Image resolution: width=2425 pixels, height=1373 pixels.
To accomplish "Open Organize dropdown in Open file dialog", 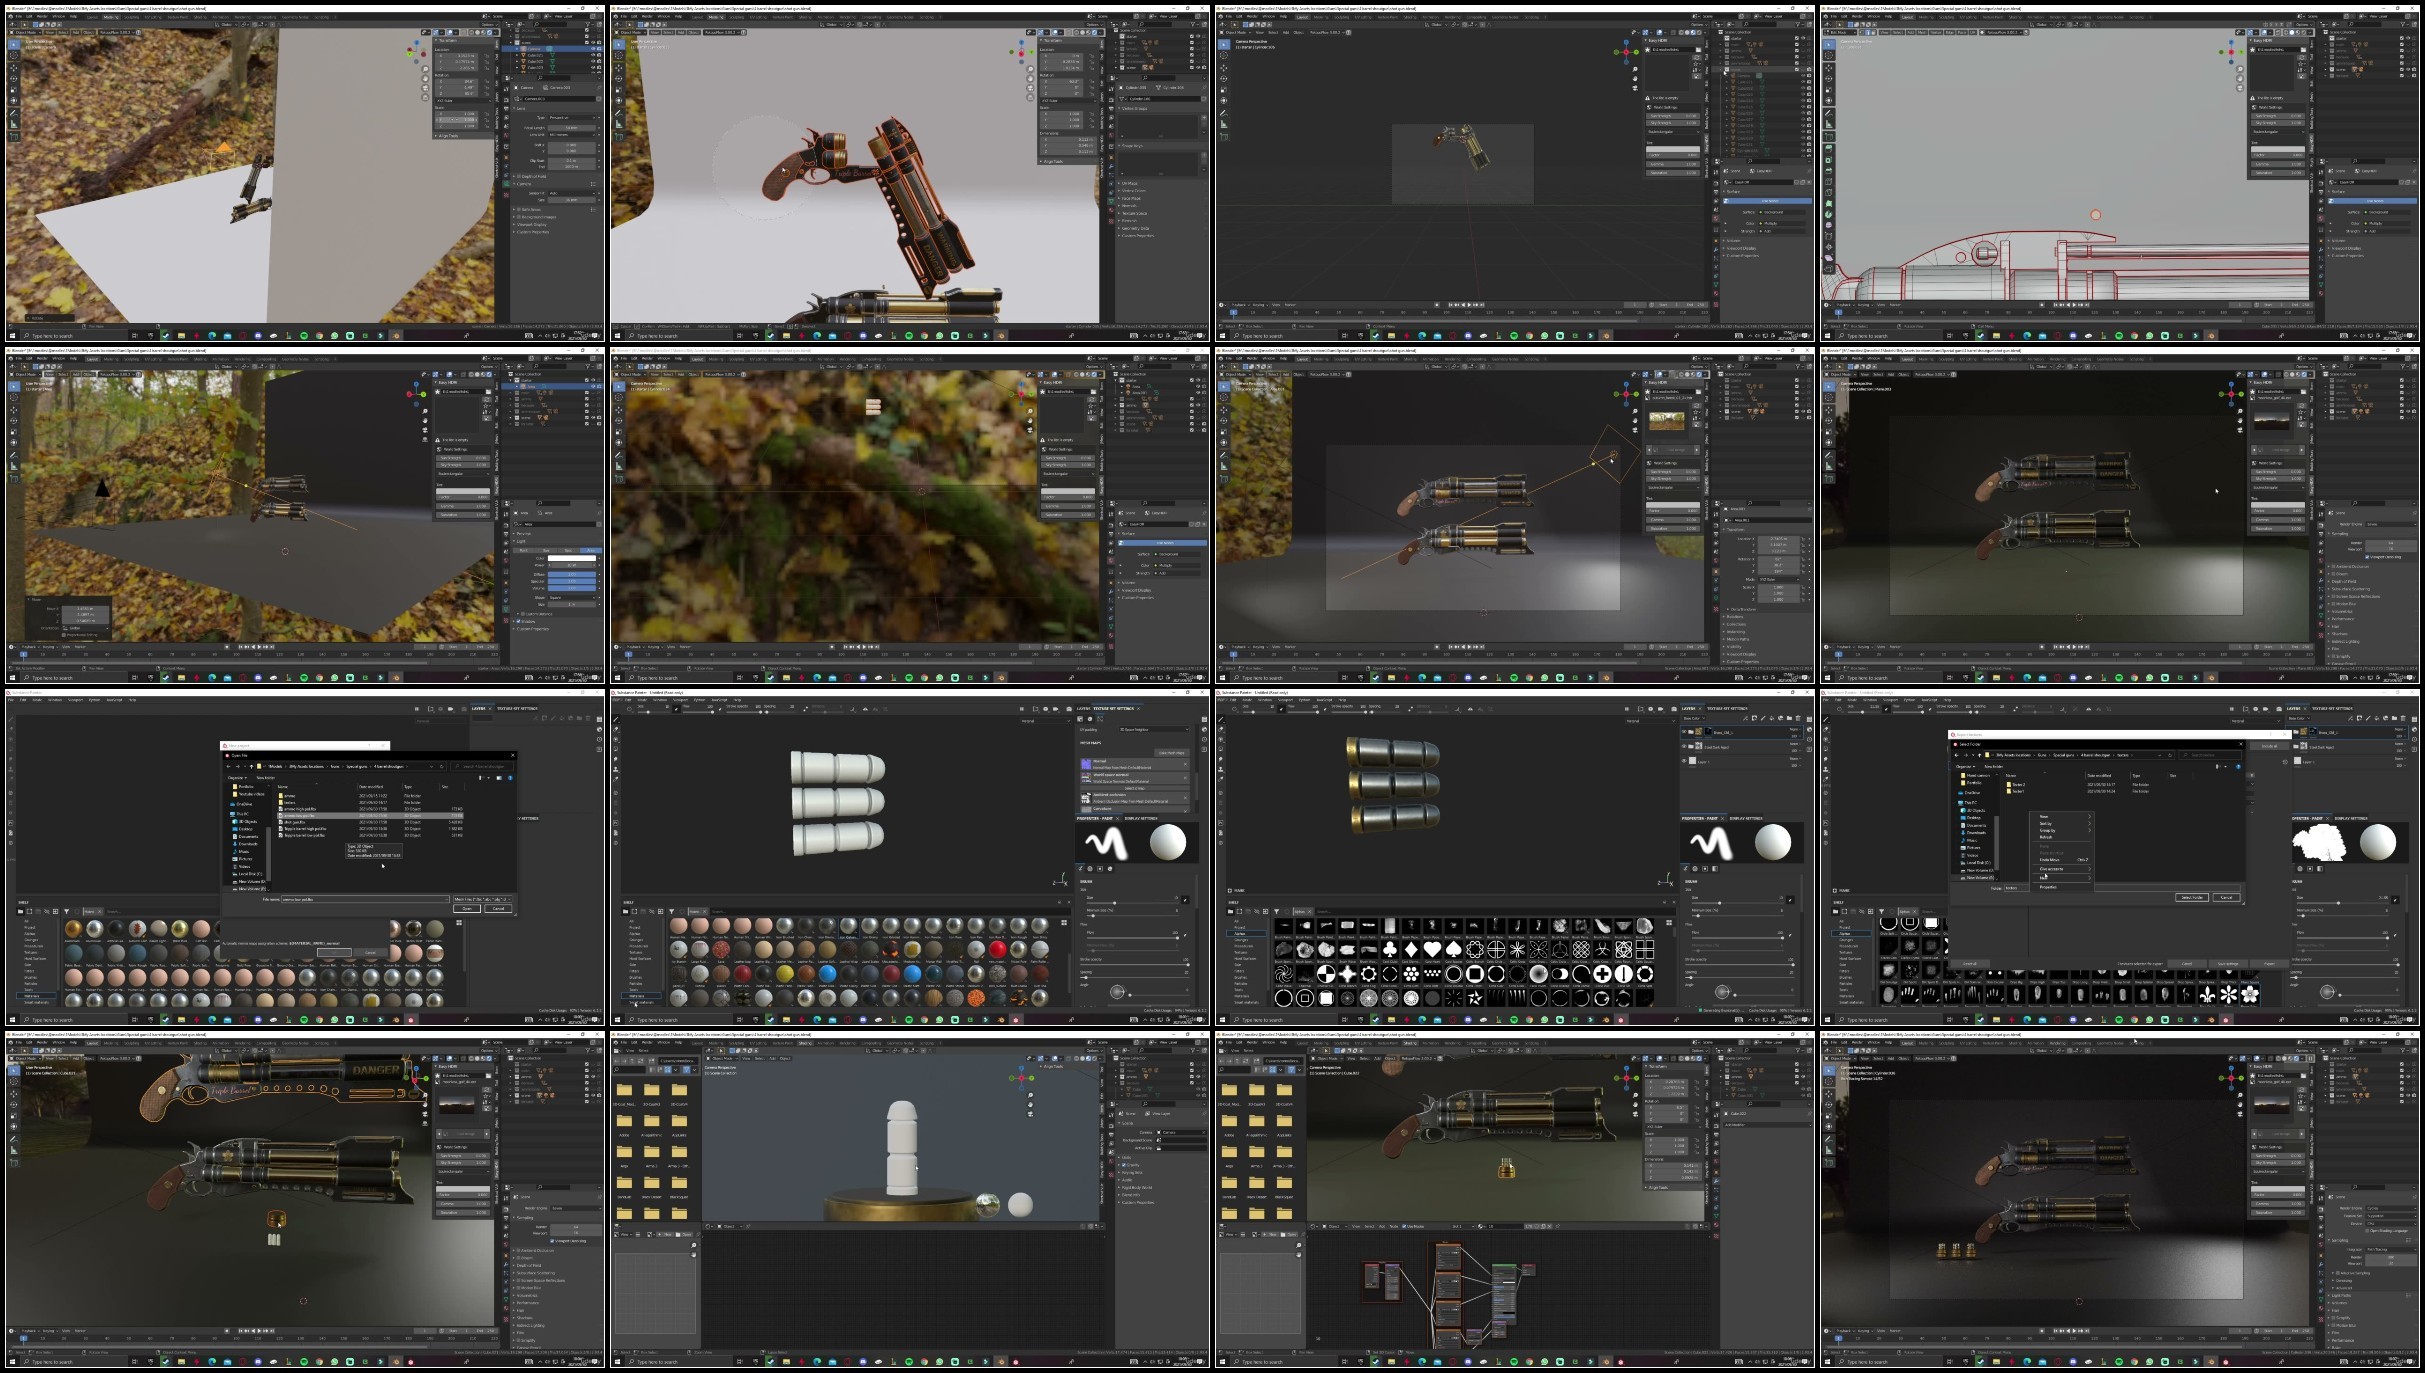I will 237,778.
